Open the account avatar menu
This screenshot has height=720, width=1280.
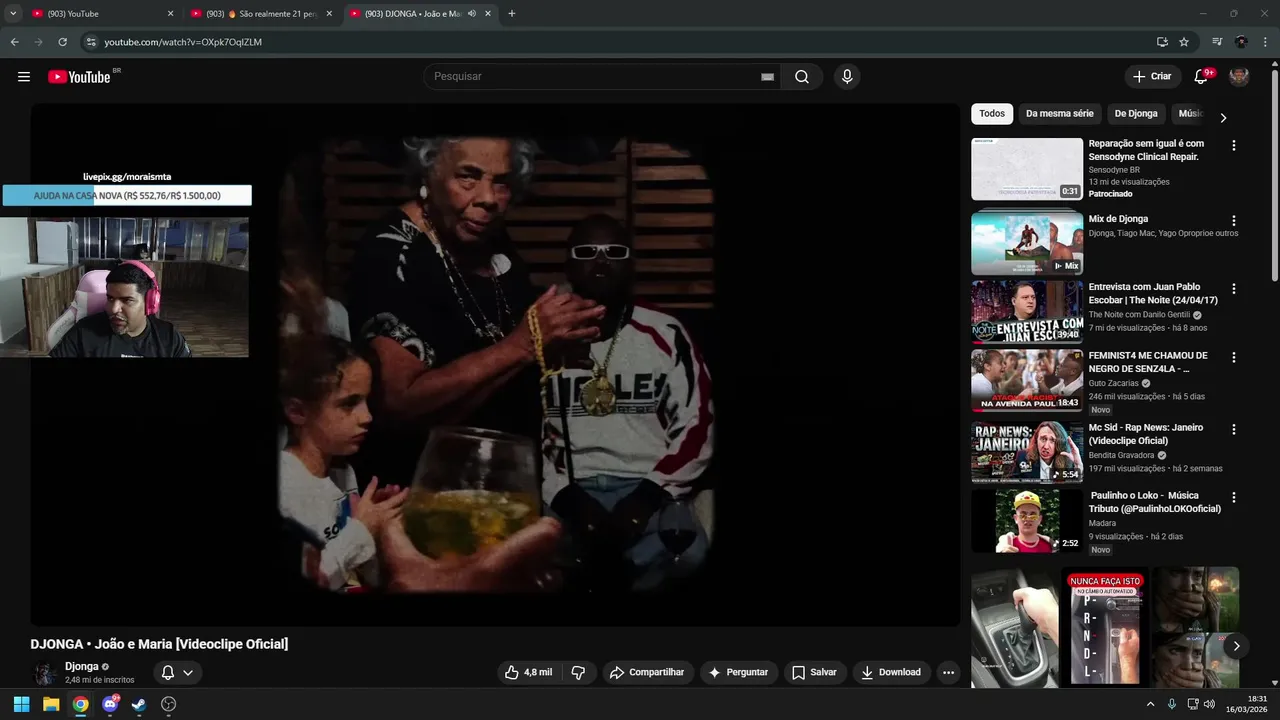pyautogui.click(x=1239, y=77)
